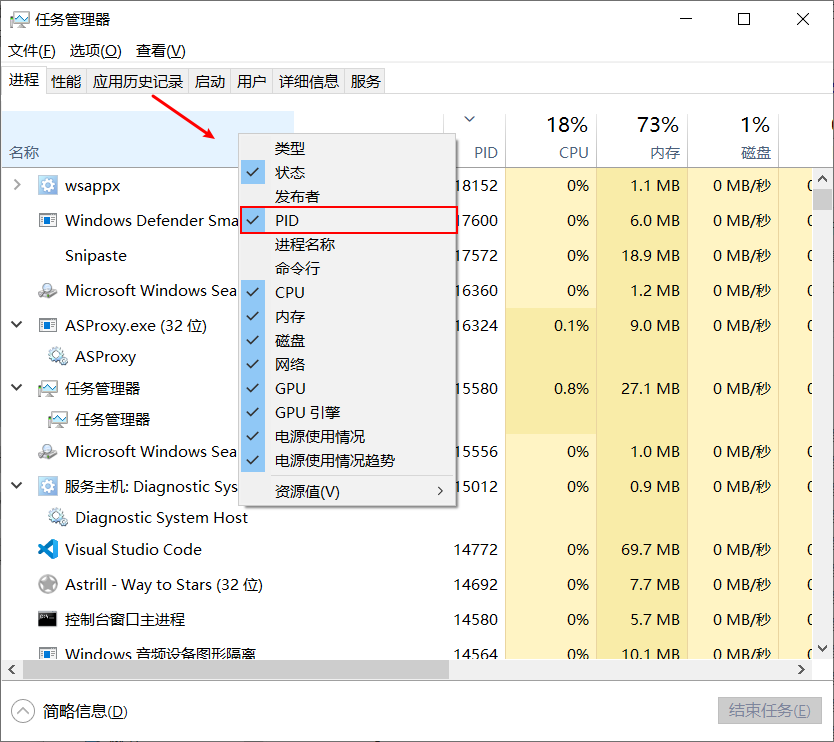This screenshot has width=834, height=742.
Task: Uncheck the 状态 column option
Action: (x=348, y=172)
